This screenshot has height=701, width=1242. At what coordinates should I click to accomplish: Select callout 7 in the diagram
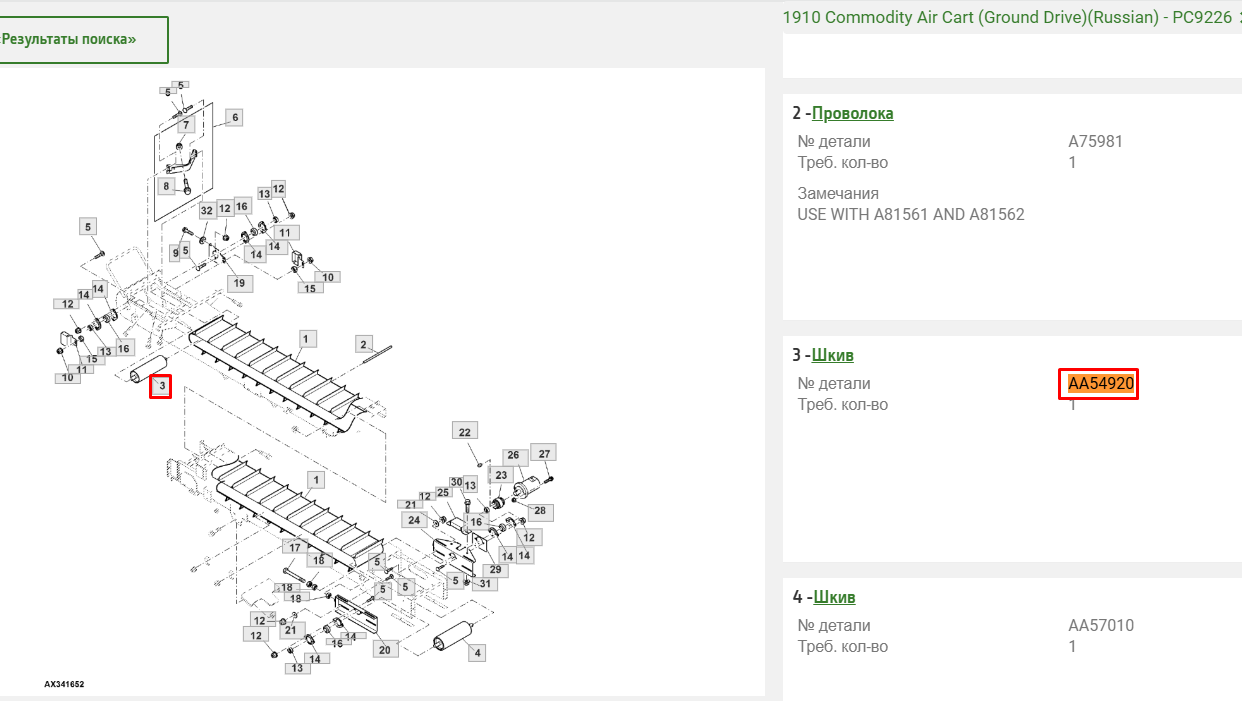coord(186,125)
